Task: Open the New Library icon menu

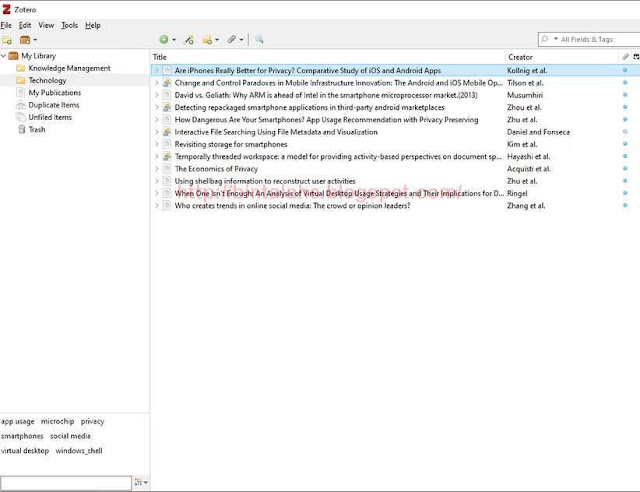Action: pos(28,40)
